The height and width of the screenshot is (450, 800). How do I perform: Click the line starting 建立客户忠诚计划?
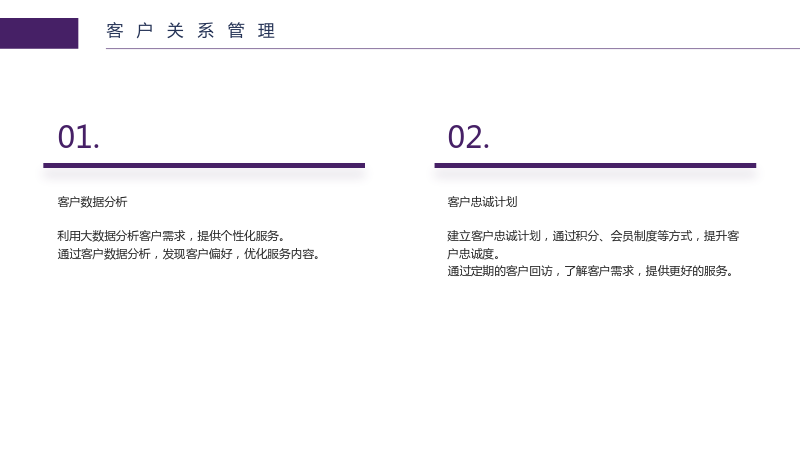click(593, 236)
